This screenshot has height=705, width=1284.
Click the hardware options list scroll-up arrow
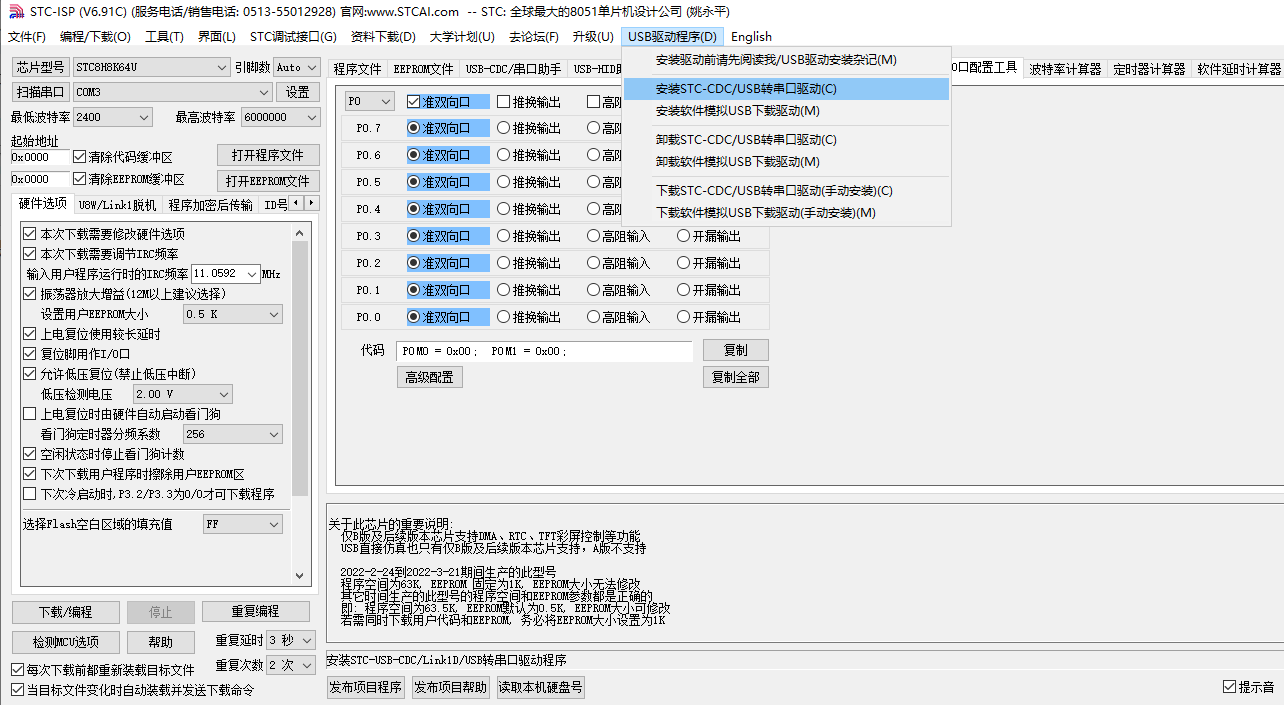[300, 232]
